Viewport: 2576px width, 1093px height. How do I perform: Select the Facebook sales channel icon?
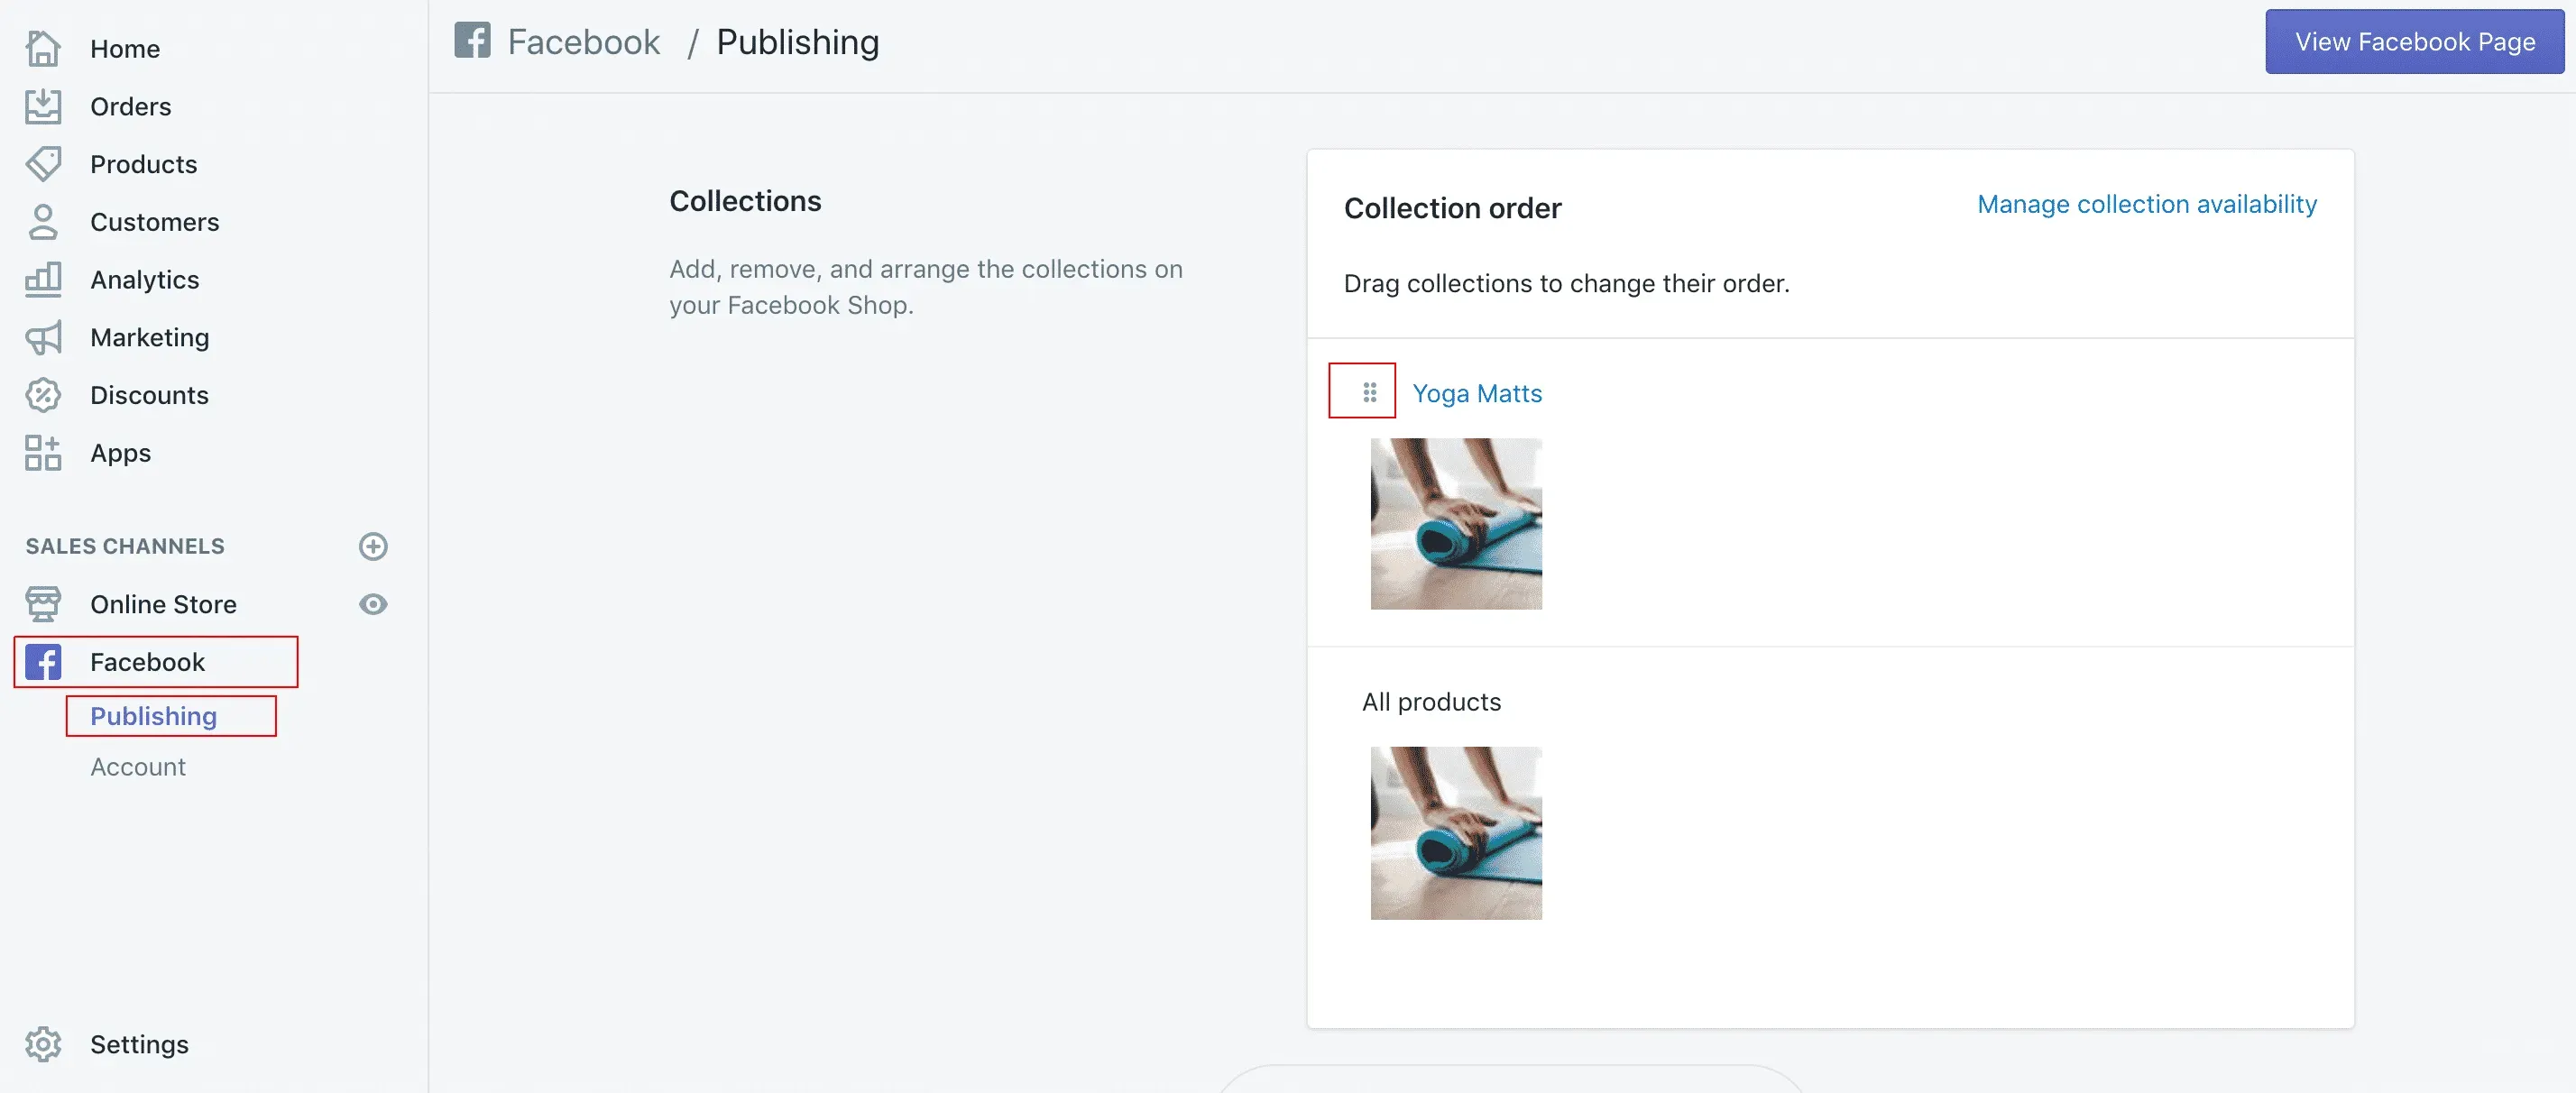[x=42, y=662]
